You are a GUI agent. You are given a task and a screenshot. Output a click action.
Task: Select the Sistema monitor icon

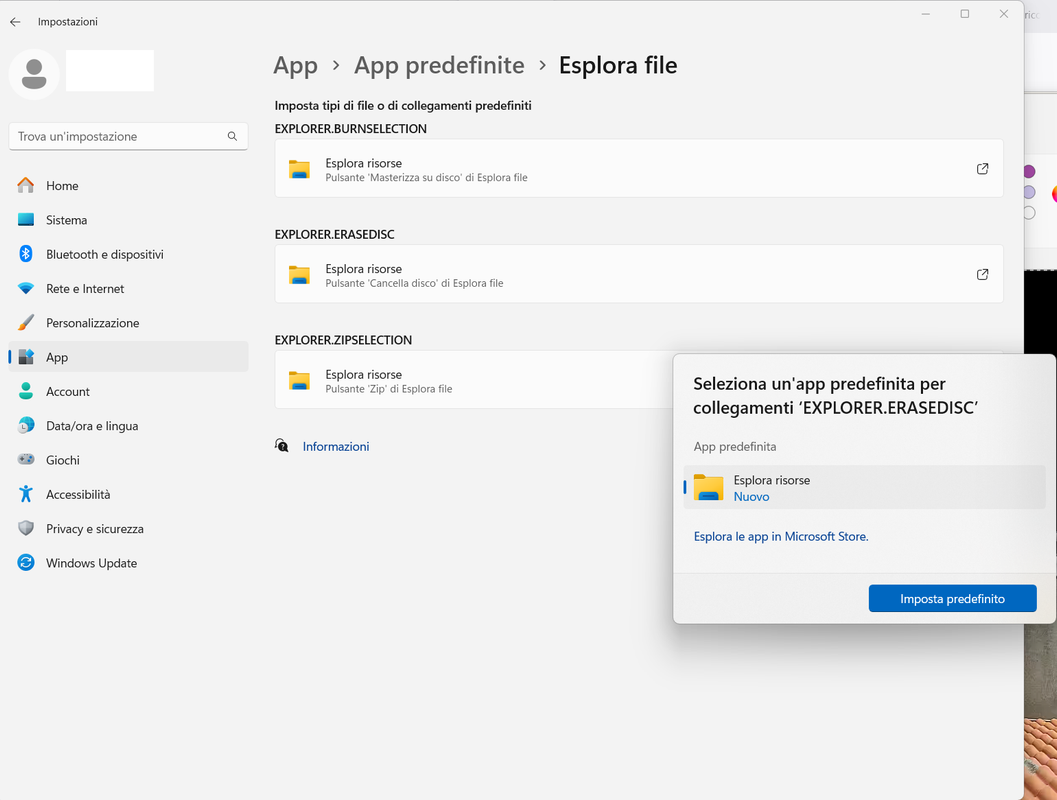coord(26,220)
